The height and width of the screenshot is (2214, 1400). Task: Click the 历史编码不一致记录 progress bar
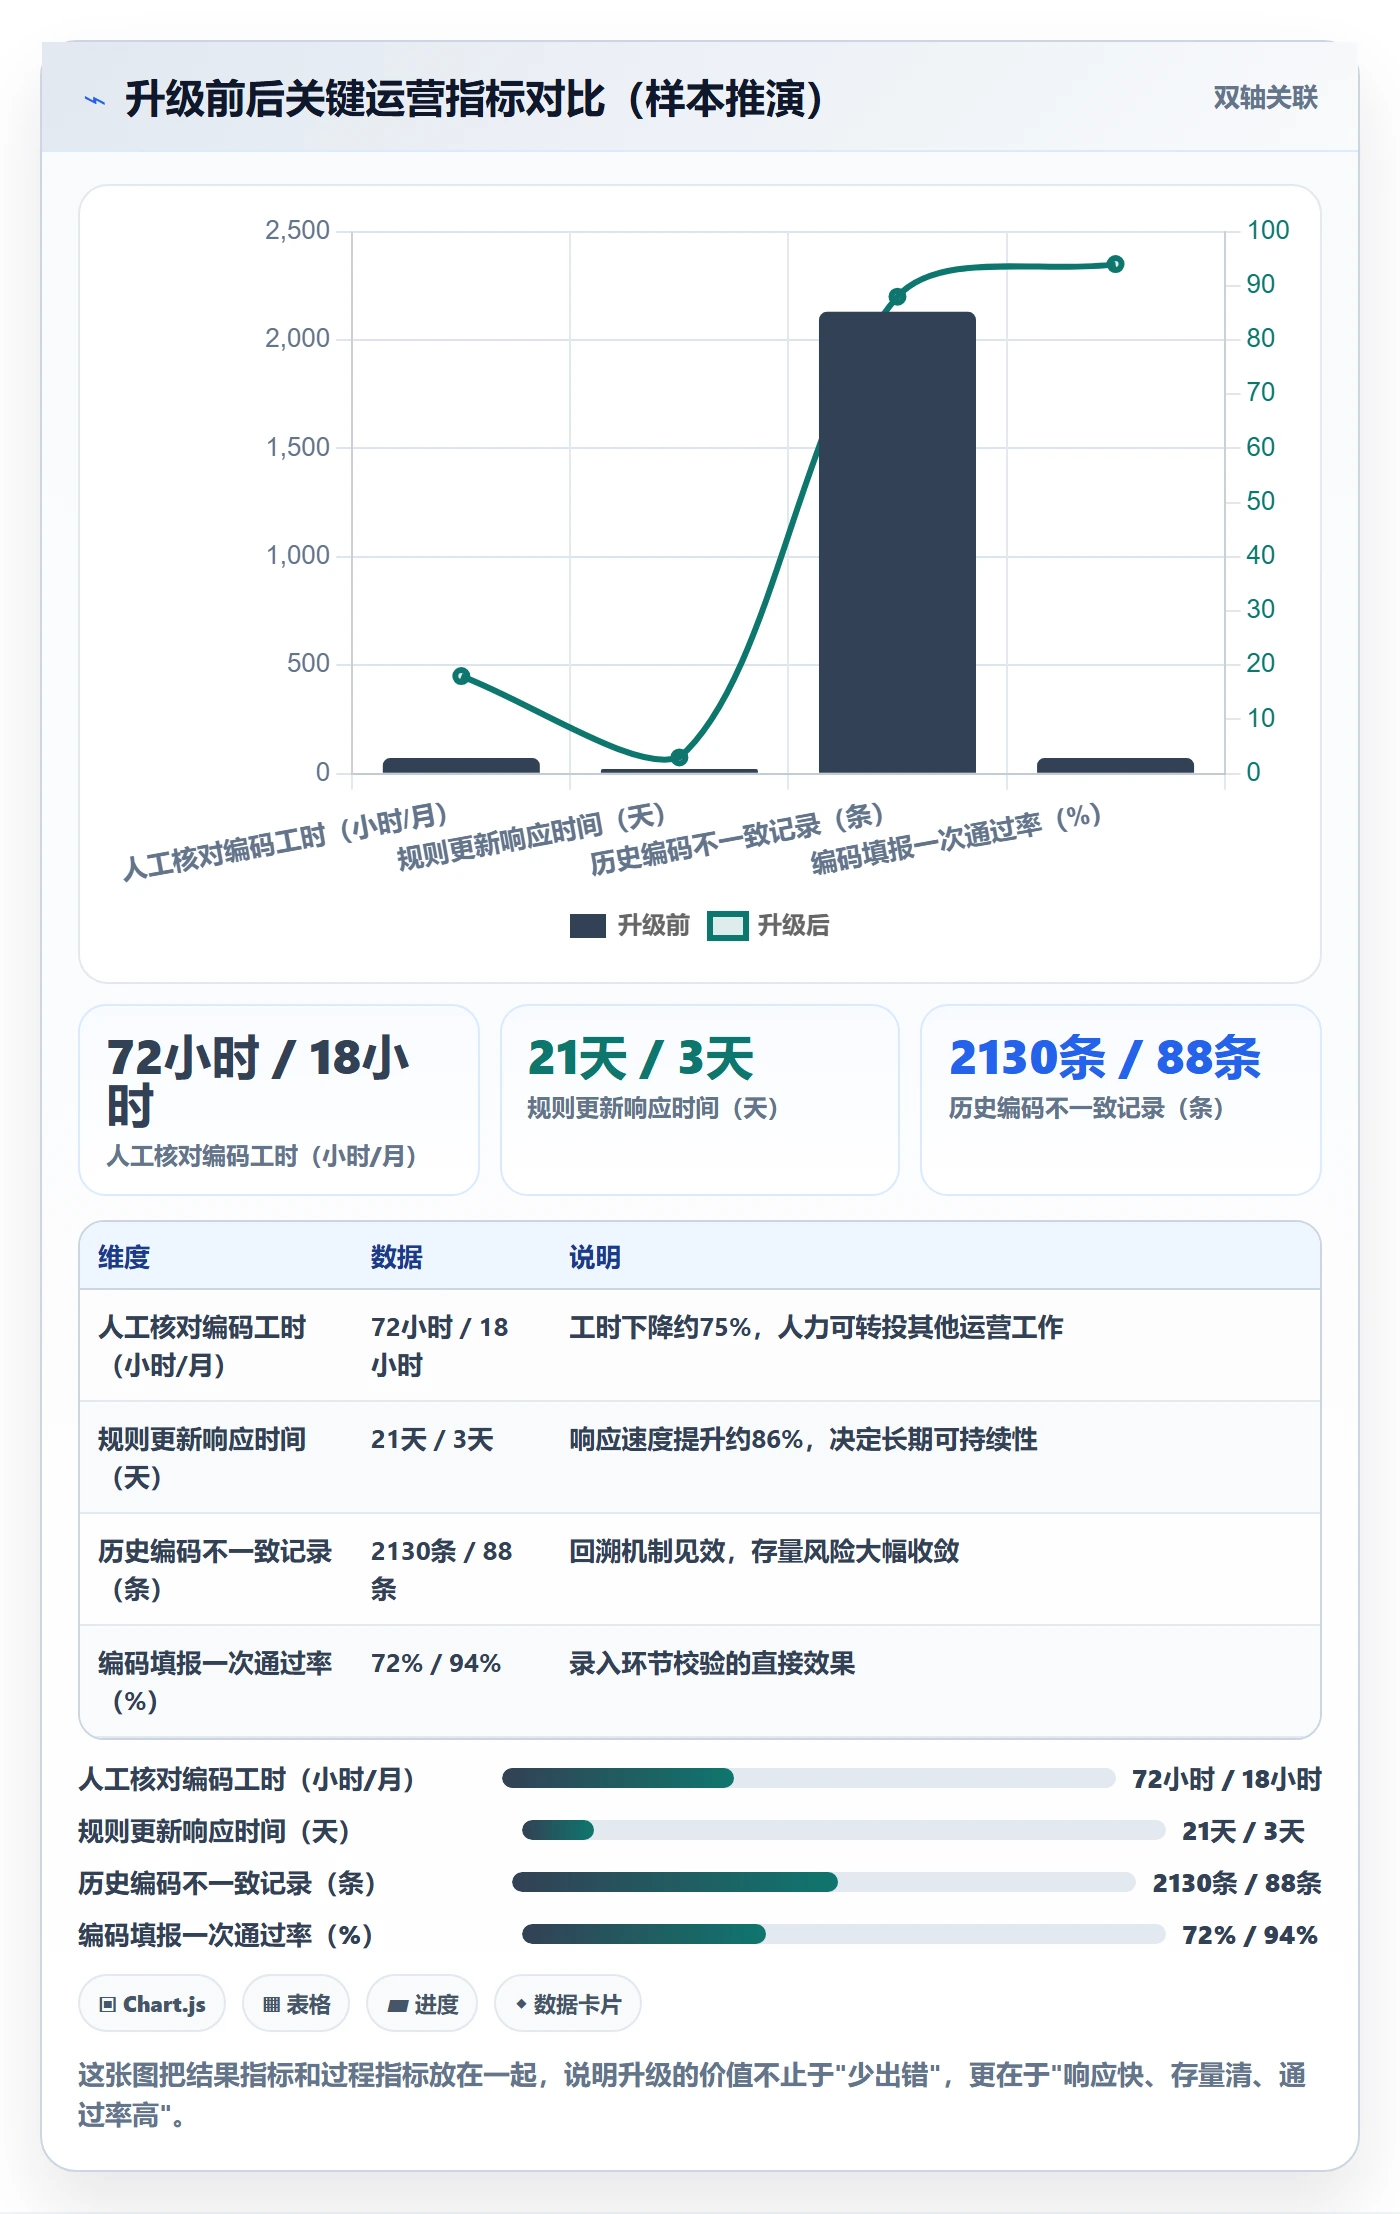[x=823, y=1882]
